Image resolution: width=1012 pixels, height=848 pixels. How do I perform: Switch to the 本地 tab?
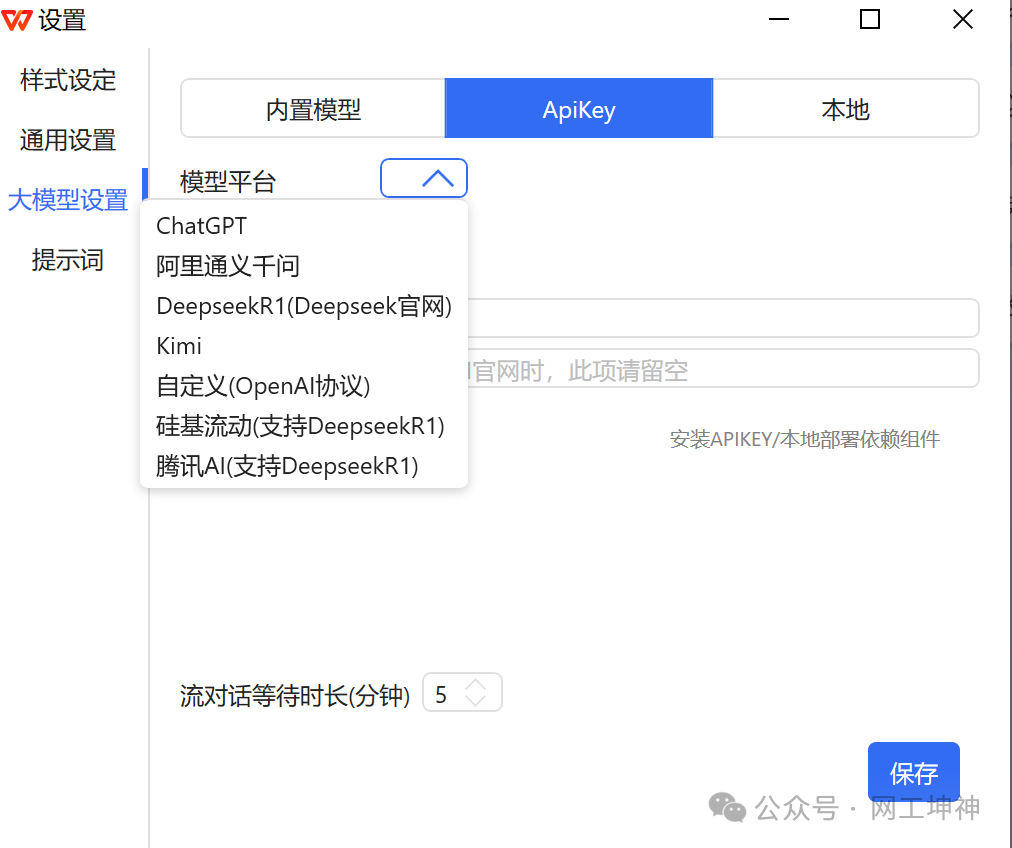click(x=845, y=109)
